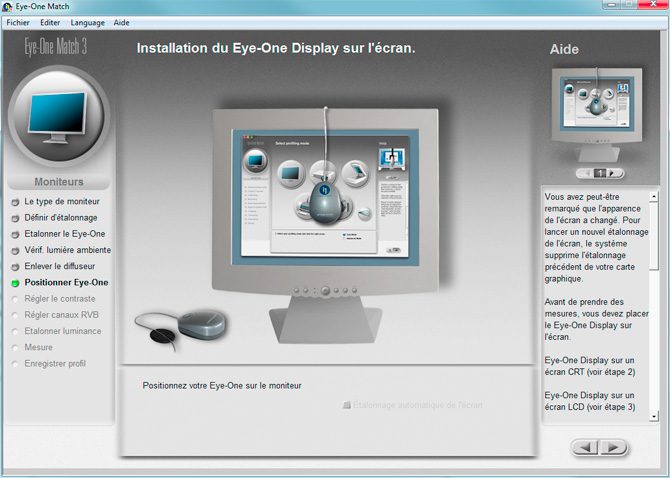Select step Définir d'étalonnage
Viewport: 670px width, 478px height.
click(61, 217)
